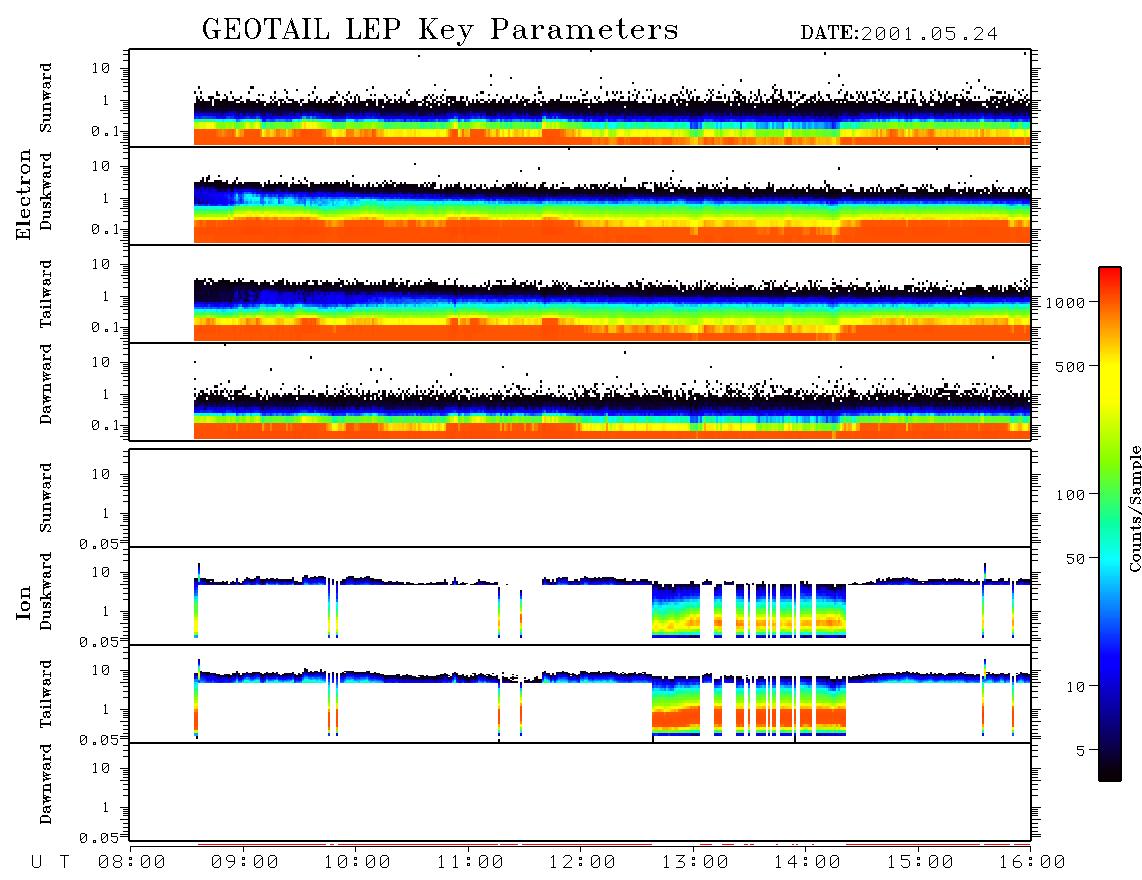Click the vertical Ion group label
The image size is (1142, 880).
[23, 602]
